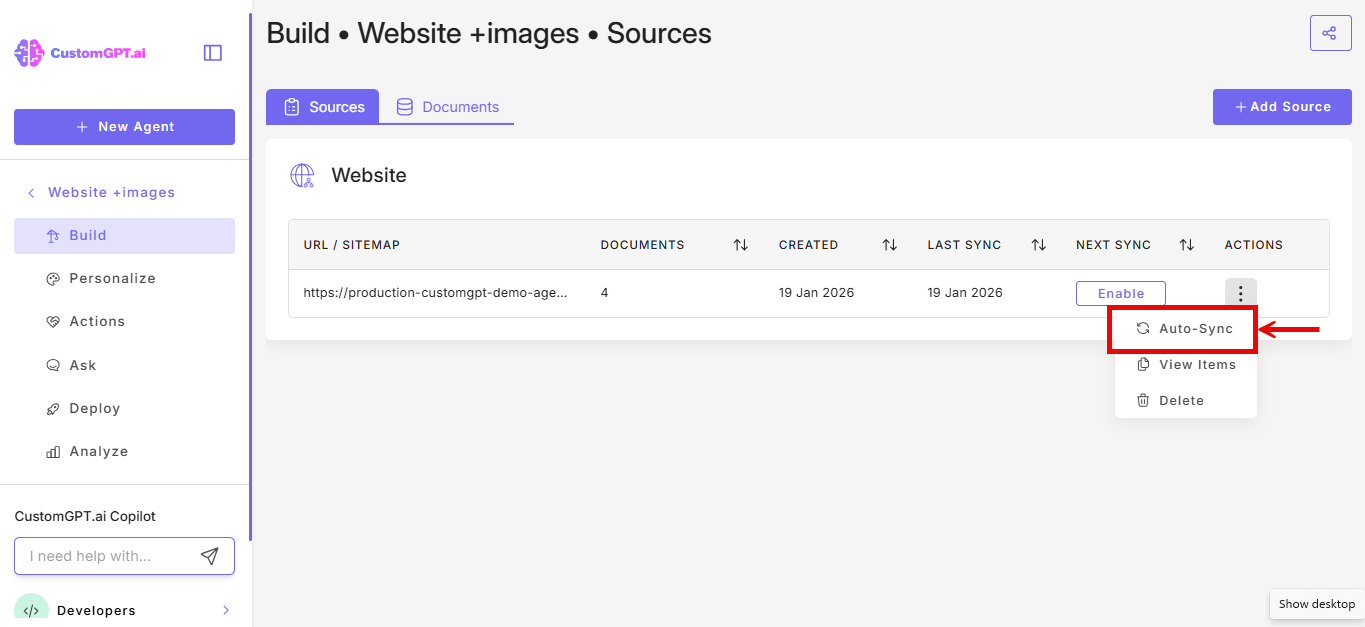Click the share icon button
Viewport: 1365px width, 627px height.
pyautogui.click(x=1330, y=33)
